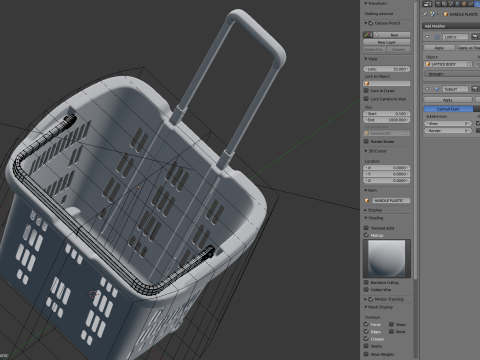
Task: Collapse the View panel
Action: click(366, 59)
